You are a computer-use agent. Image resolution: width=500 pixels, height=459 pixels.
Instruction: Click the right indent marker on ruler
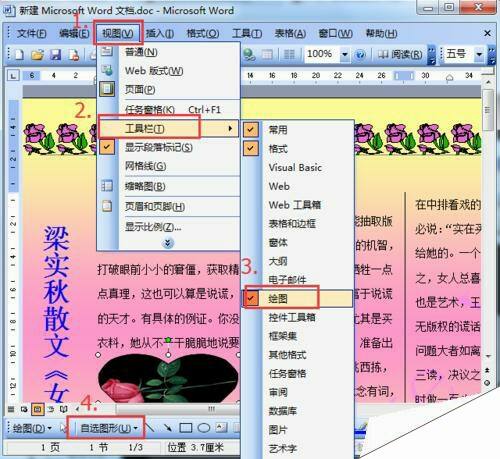pos(449,78)
